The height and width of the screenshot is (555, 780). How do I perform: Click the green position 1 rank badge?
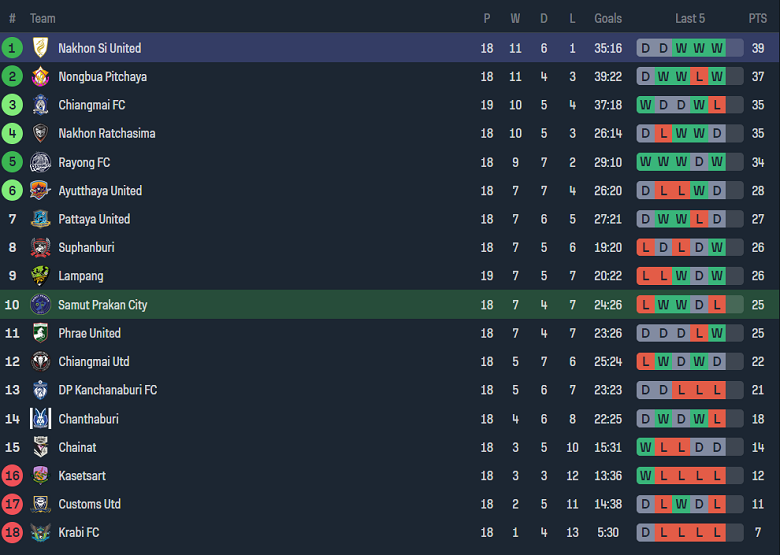pos(12,48)
